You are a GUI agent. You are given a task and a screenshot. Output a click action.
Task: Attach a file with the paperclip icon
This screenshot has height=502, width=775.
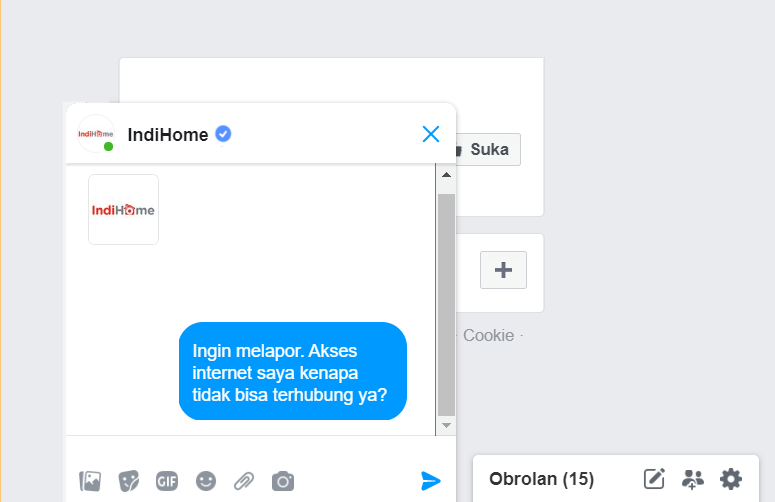pyautogui.click(x=244, y=481)
